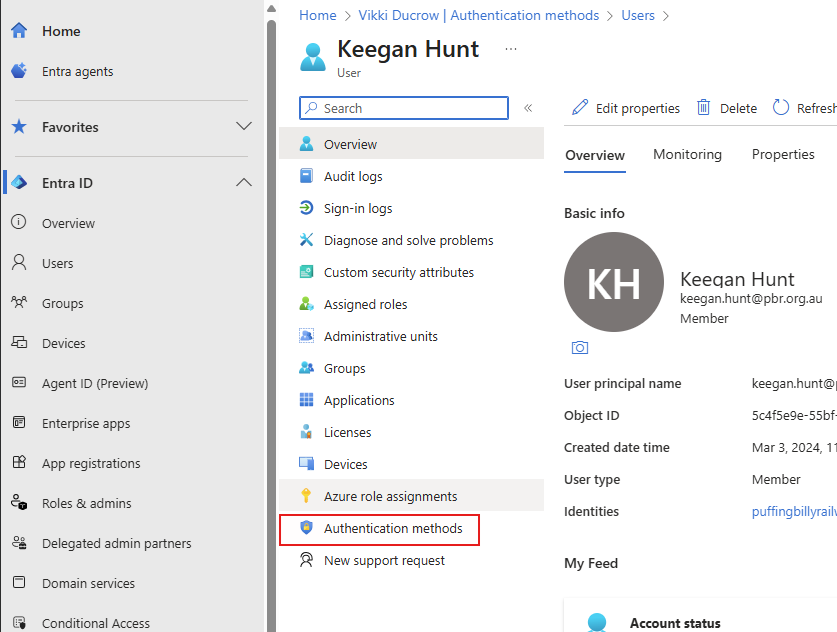Viewport: 837px width, 632px height.
Task: Switch to the Monitoring tab
Action: (x=687, y=154)
